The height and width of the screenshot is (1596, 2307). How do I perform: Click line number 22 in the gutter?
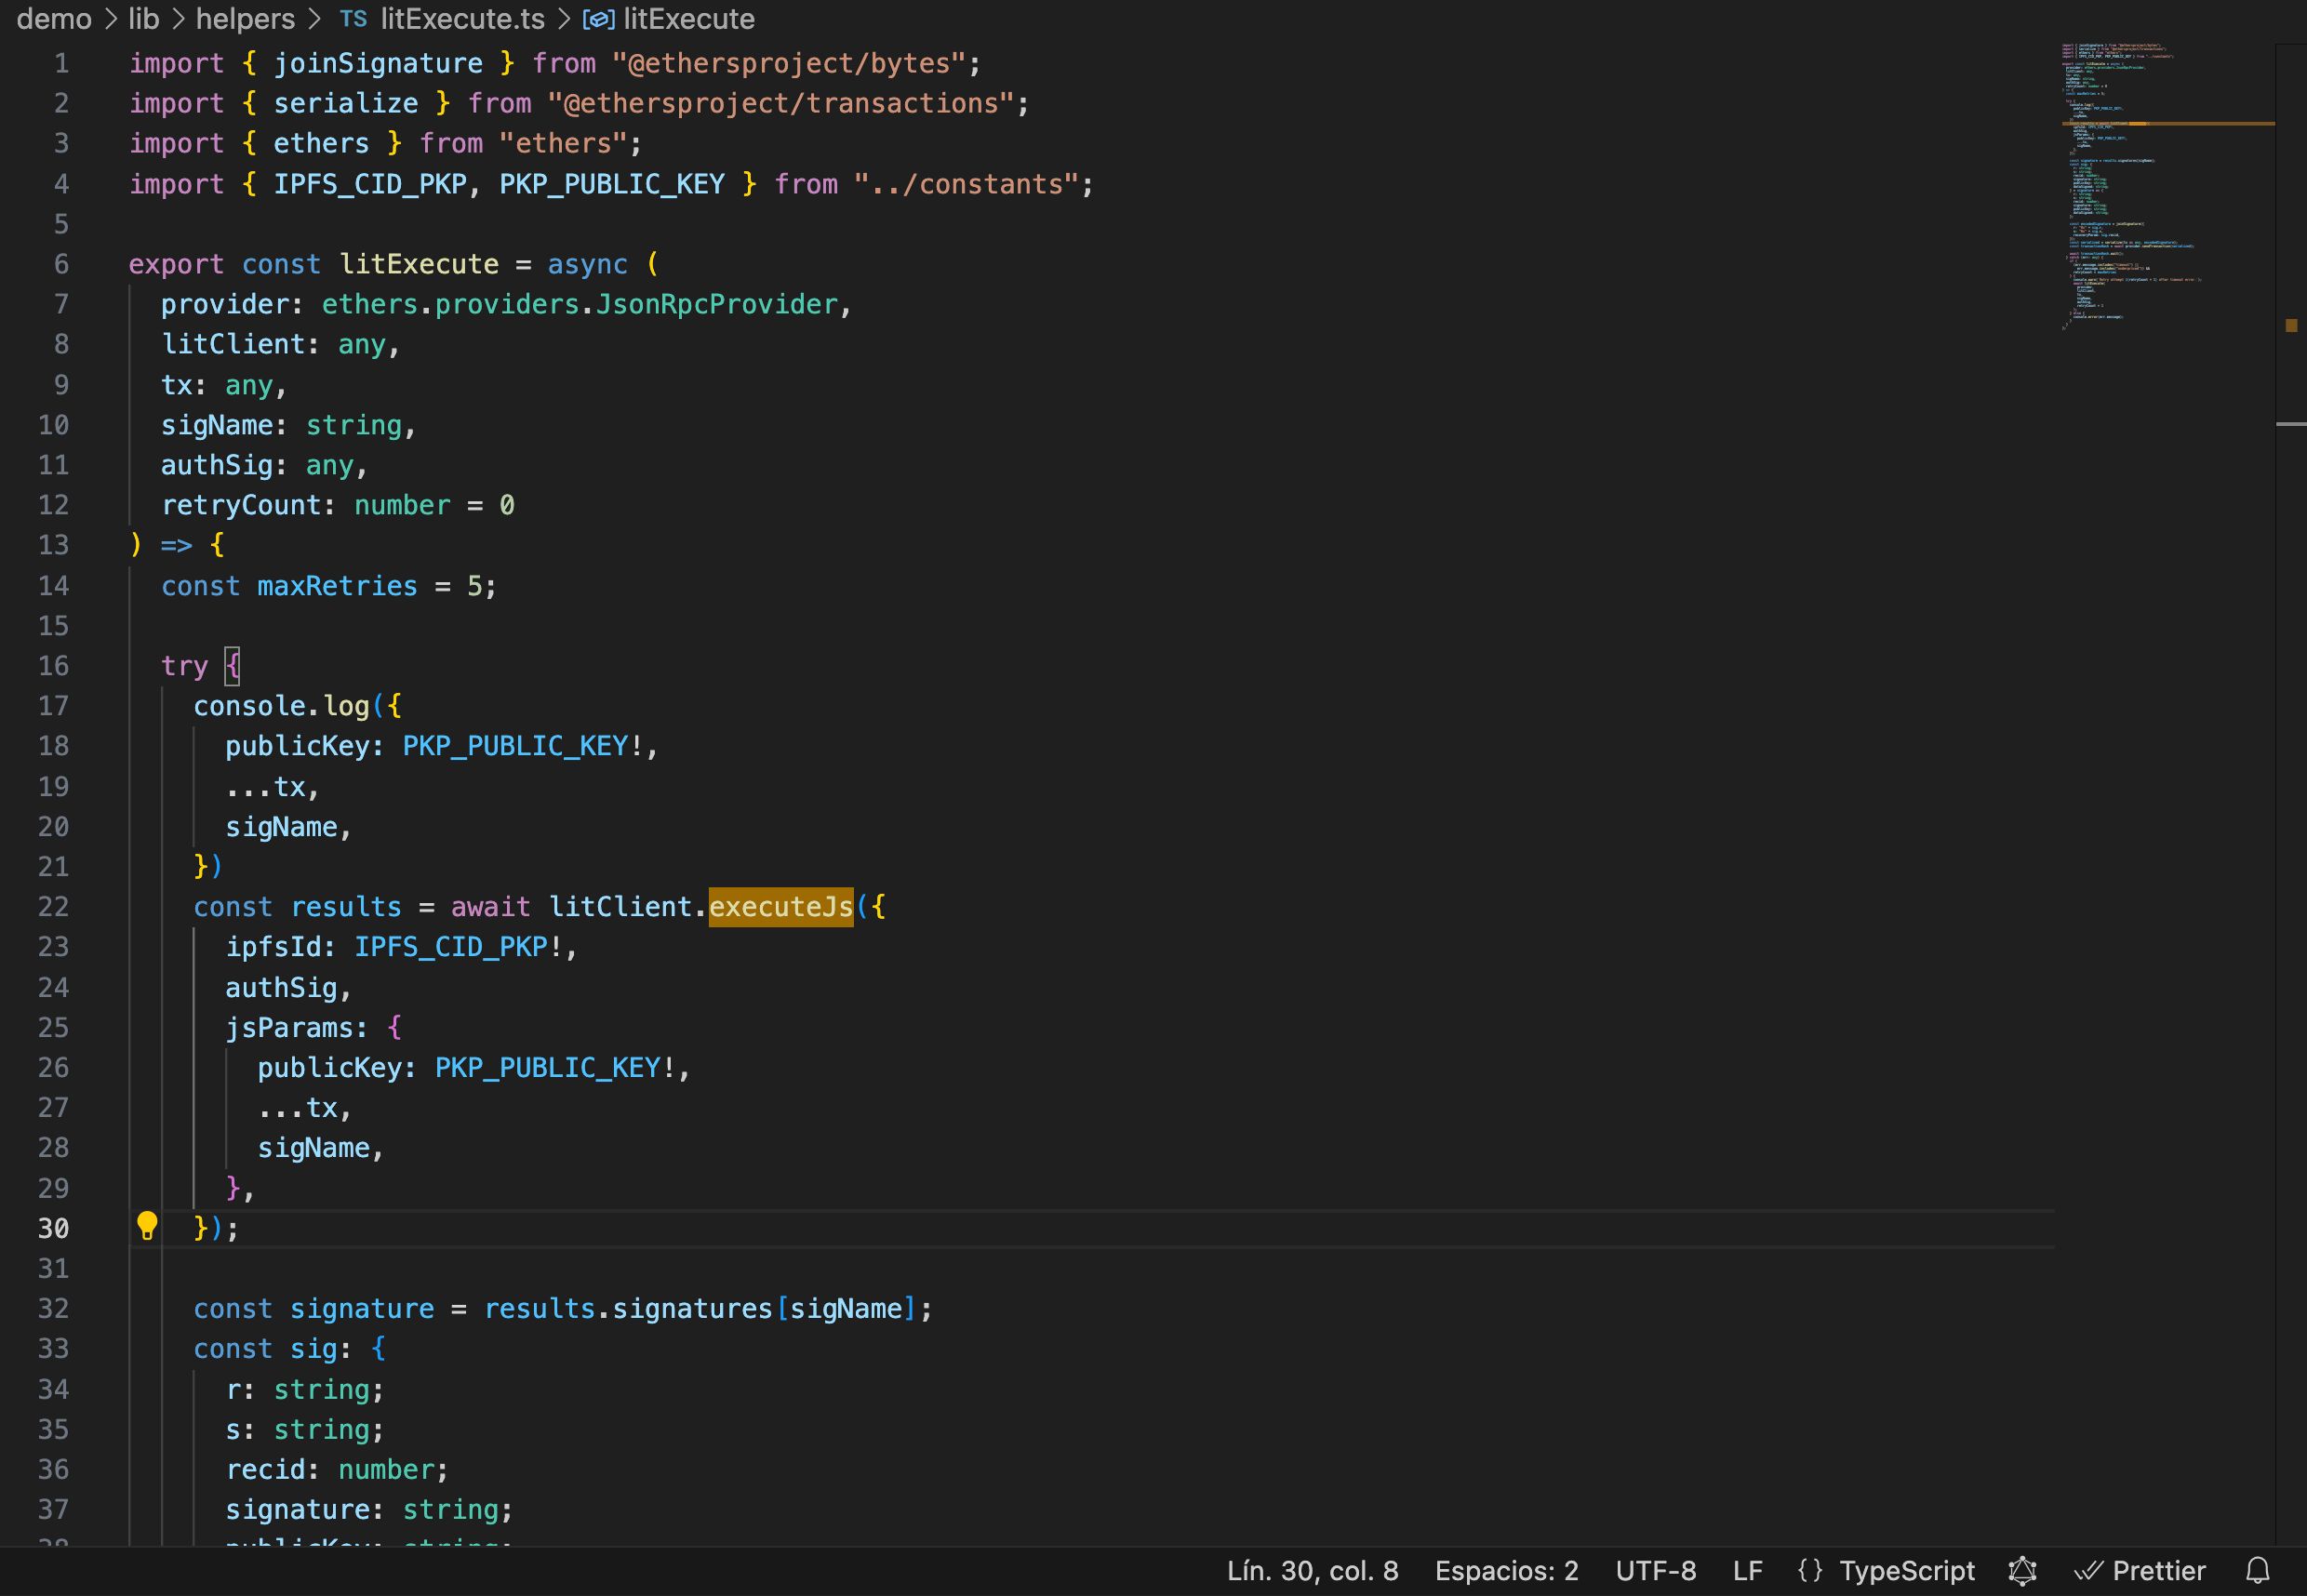tap(53, 907)
